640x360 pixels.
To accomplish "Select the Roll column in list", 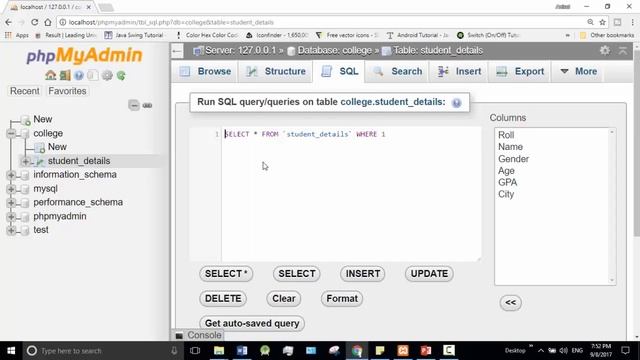I will pos(506,135).
